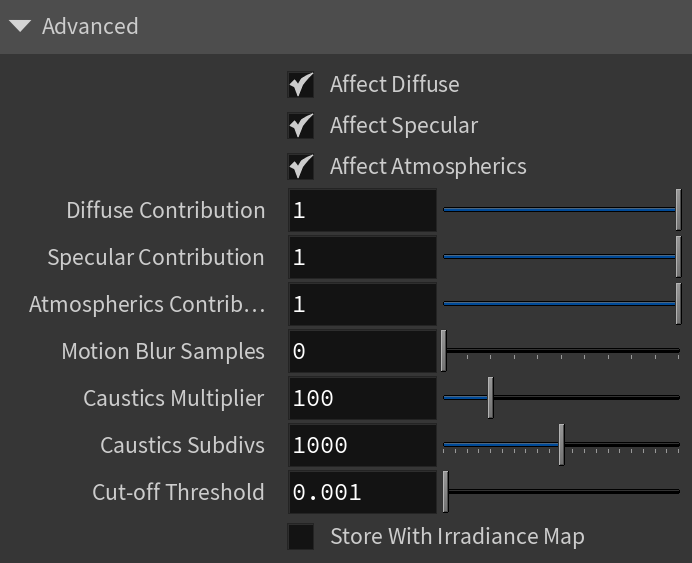The height and width of the screenshot is (563, 692).
Task: Select the Specular Contribution input field
Action: [x=362, y=257]
